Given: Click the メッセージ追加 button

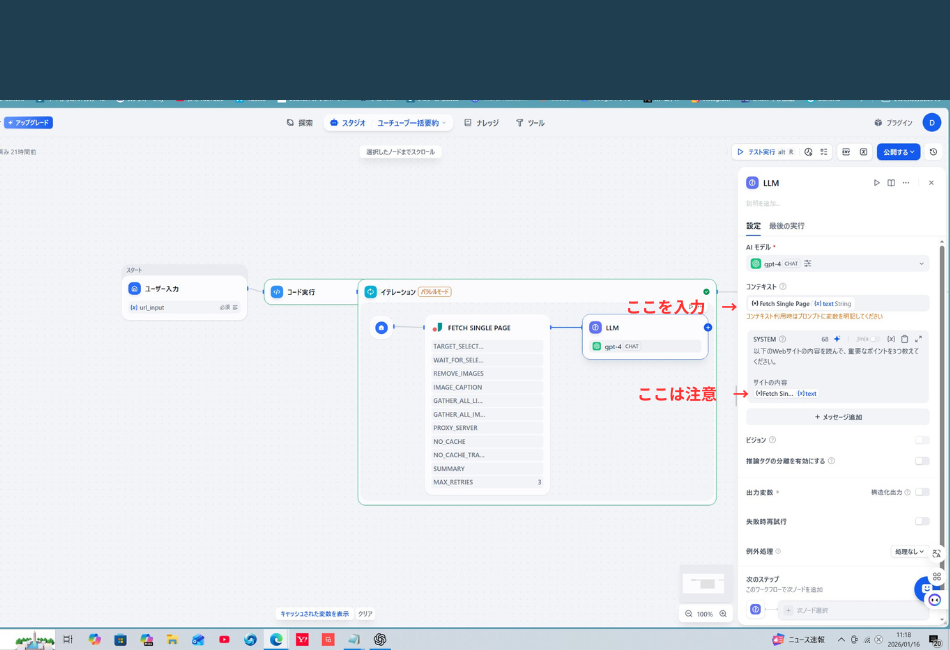Looking at the screenshot, I should click(x=838, y=417).
